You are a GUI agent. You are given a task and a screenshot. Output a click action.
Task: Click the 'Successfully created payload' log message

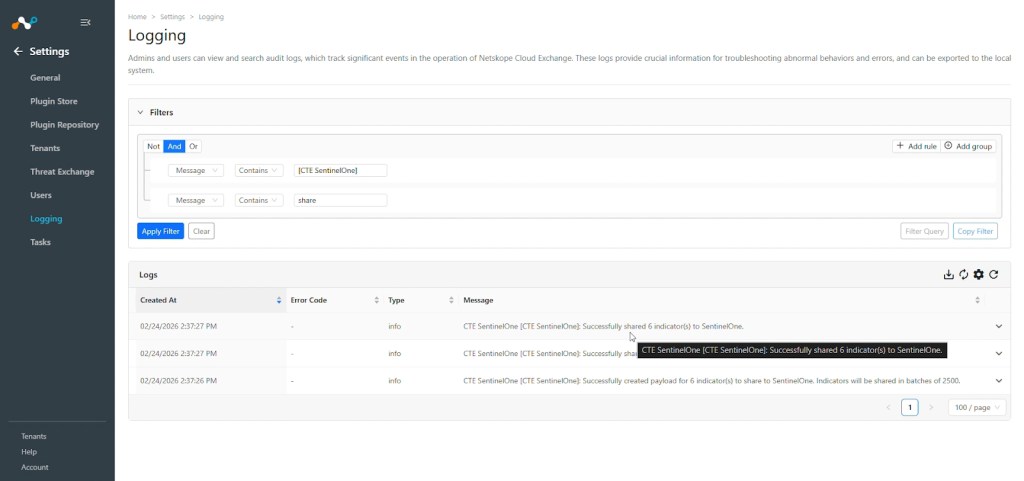(x=712, y=380)
